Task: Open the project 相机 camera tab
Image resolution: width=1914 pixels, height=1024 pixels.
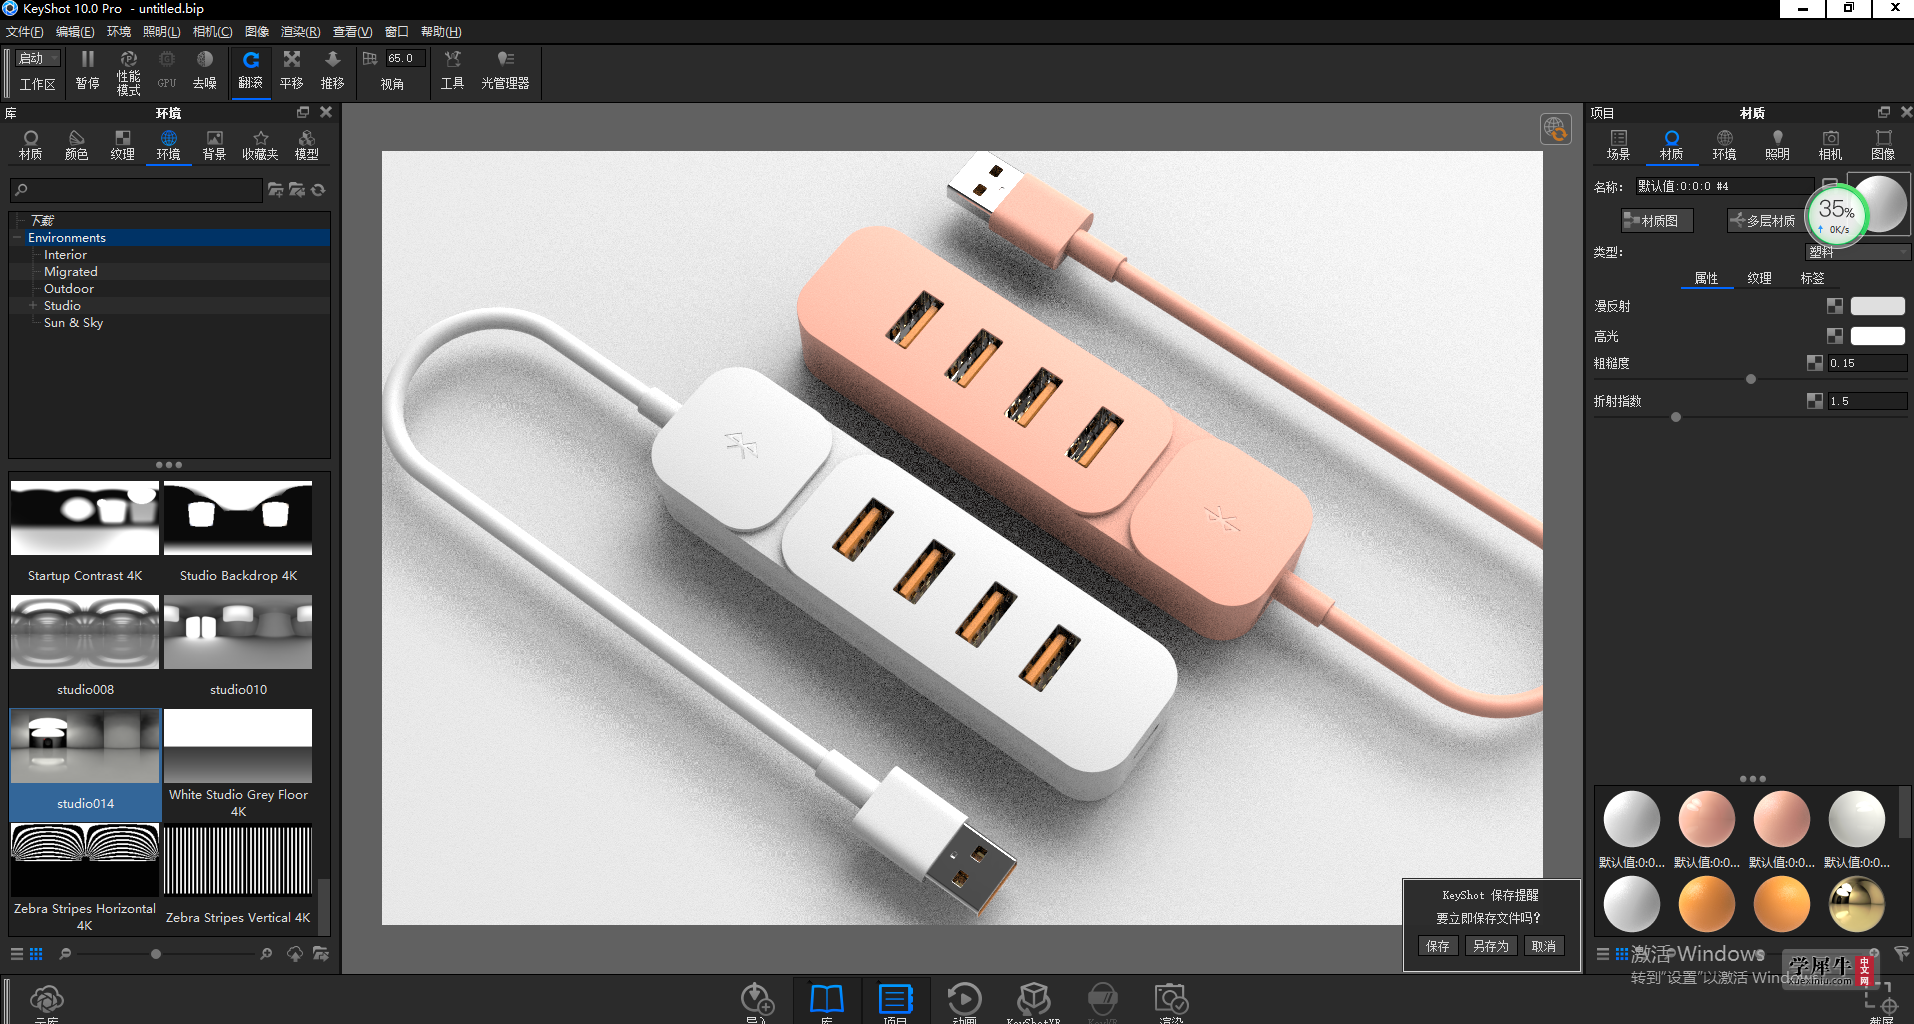Action: pyautogui.click(x=1830, y=145)
